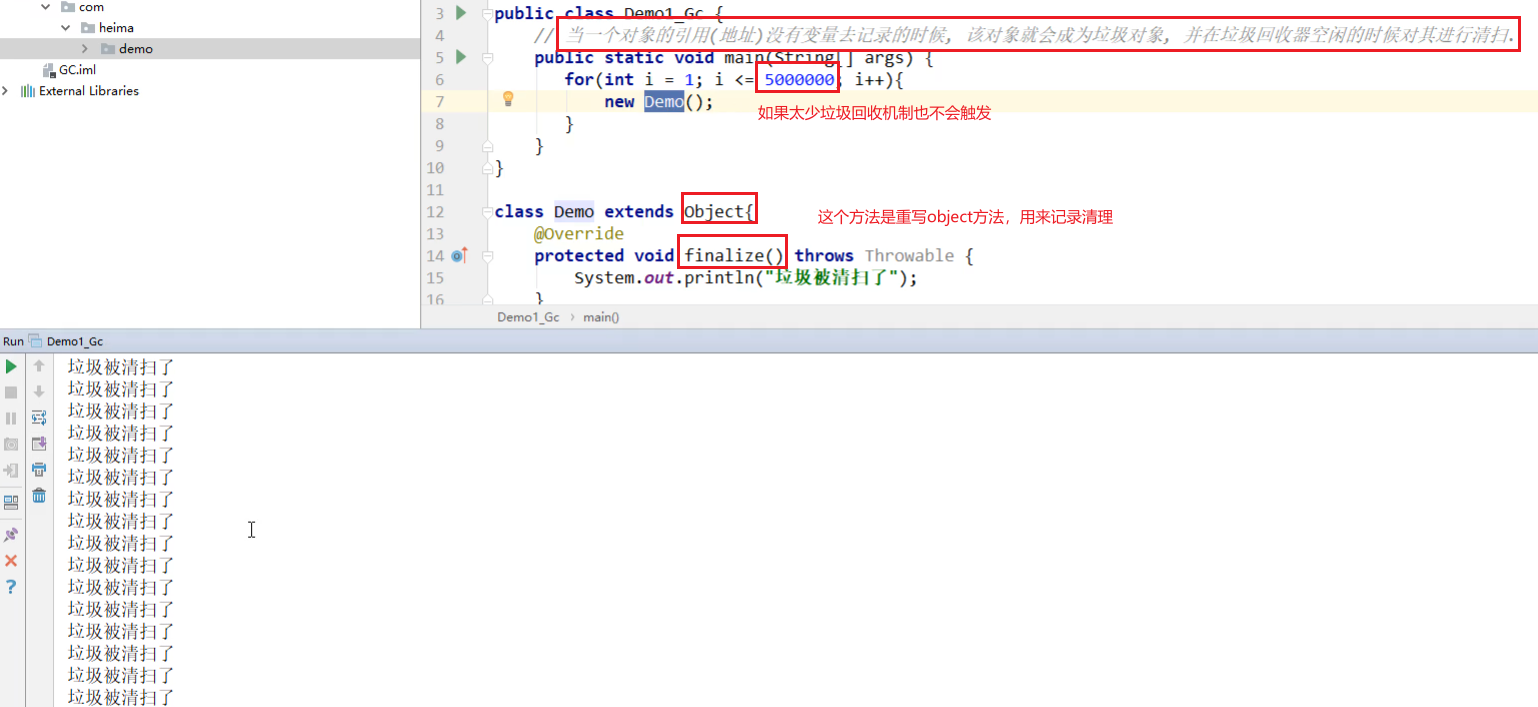Click the Scroll to End icon
Image resolution: width=1538 pixels, height=707 pixels.
(x=39, y=444)
